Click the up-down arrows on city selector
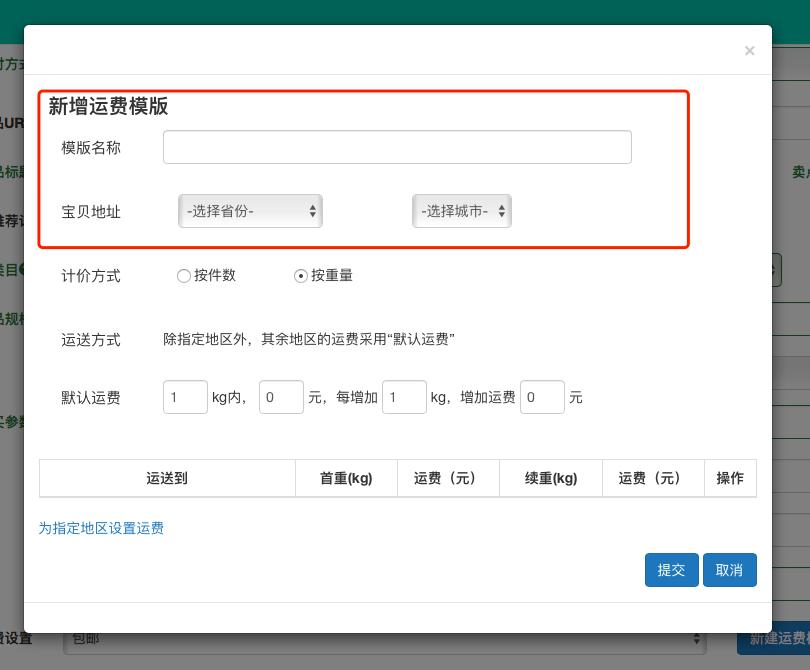This screenshot has height=670, width=810. click(x=500, y=211)
